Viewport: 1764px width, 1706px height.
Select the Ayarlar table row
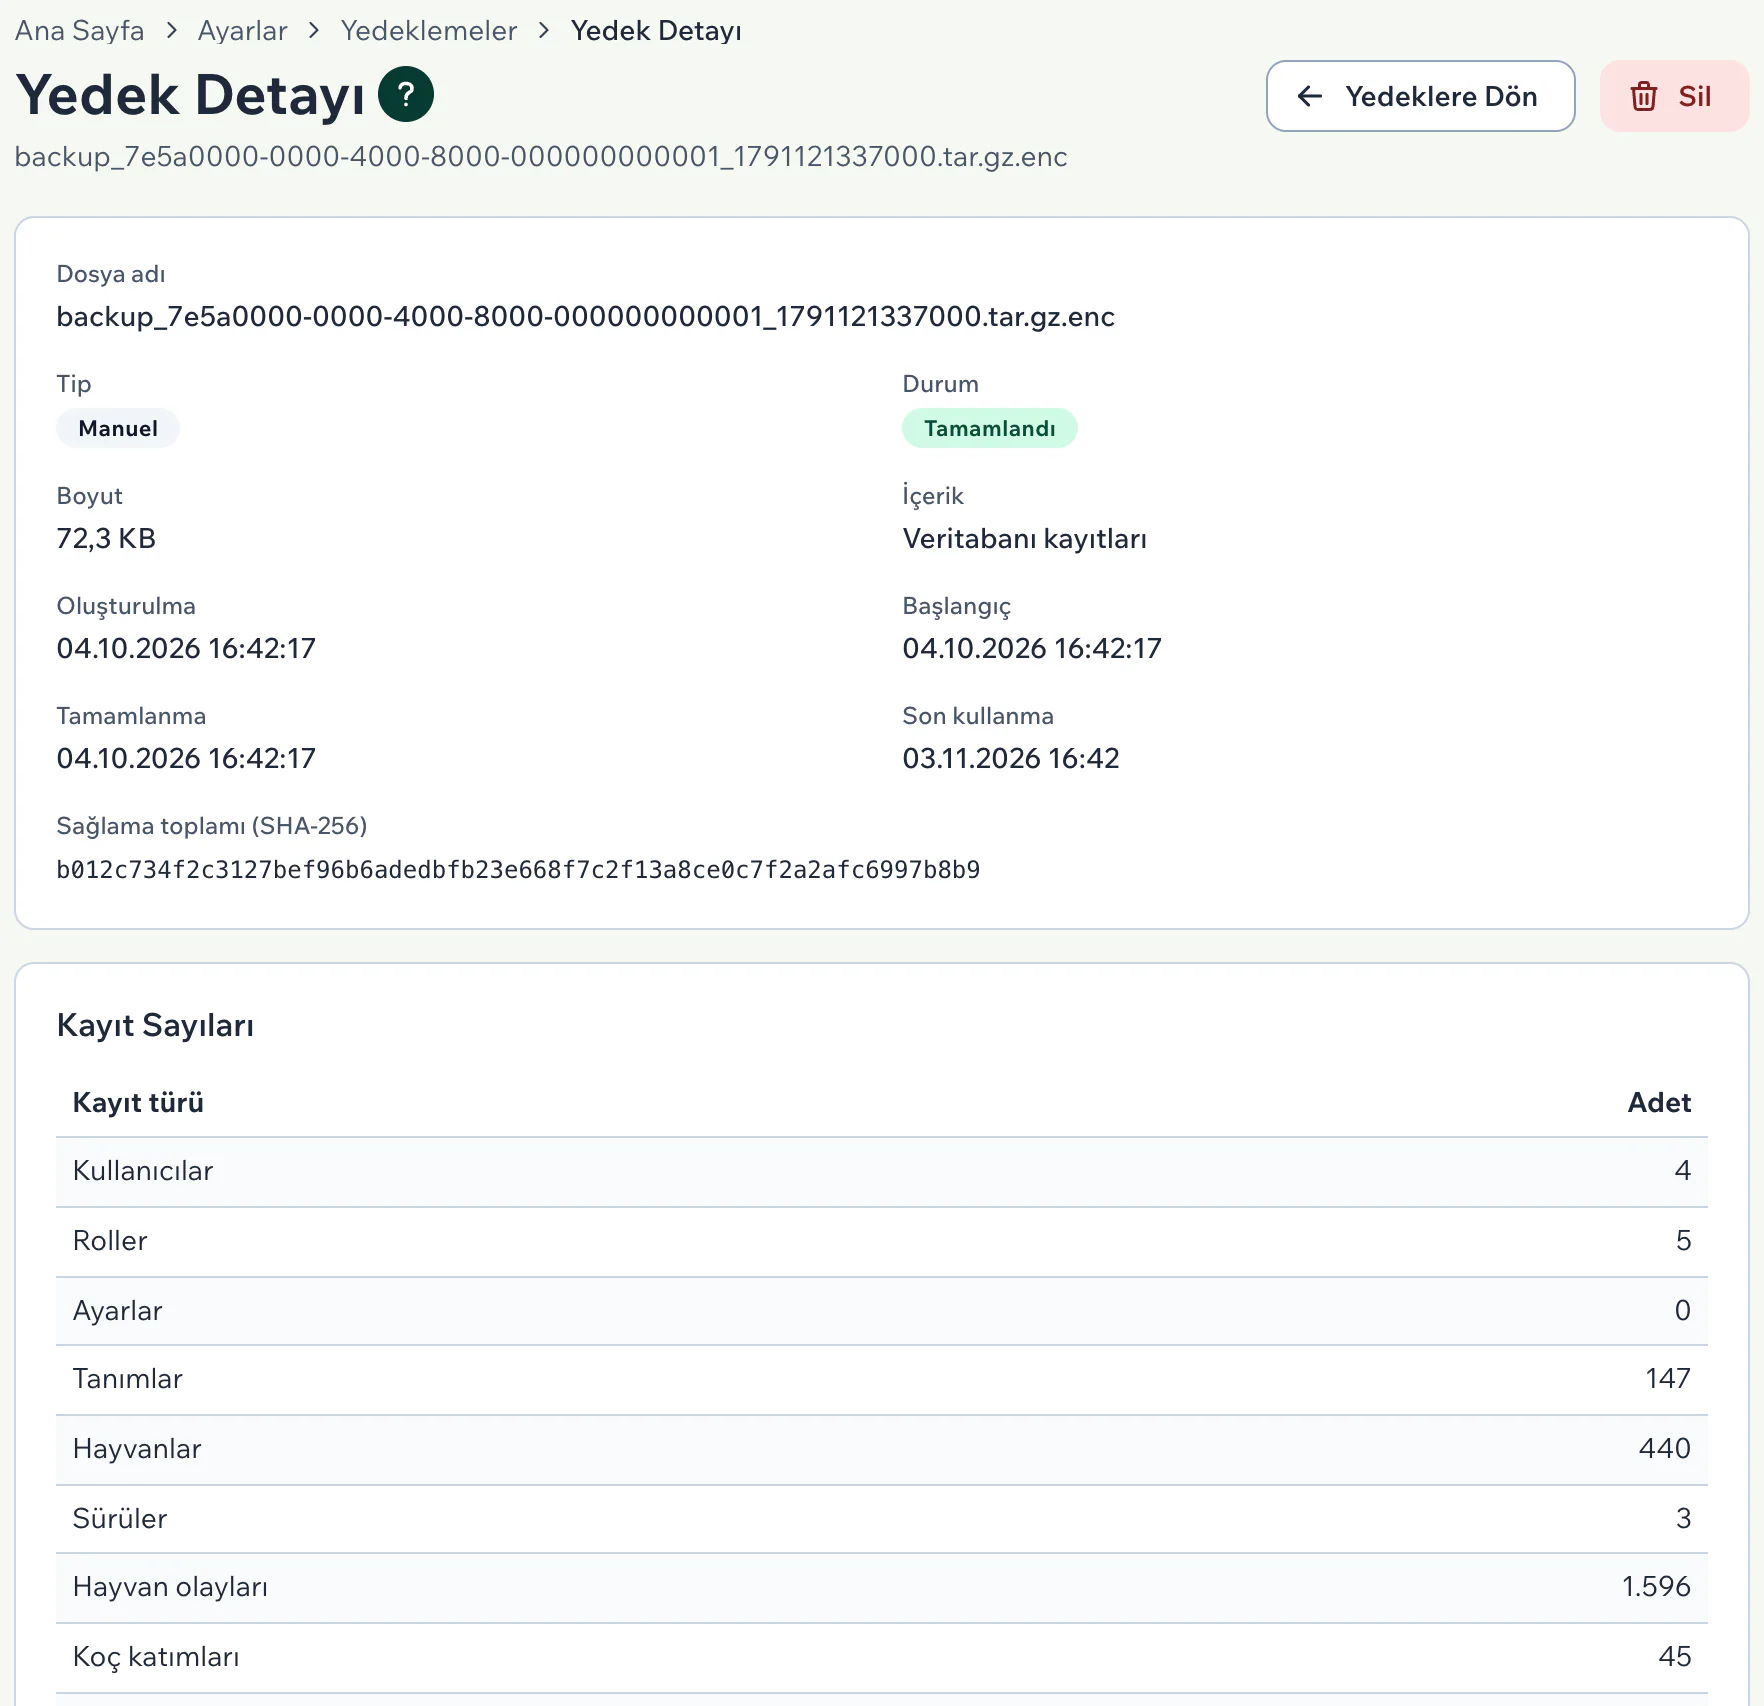882,1311
